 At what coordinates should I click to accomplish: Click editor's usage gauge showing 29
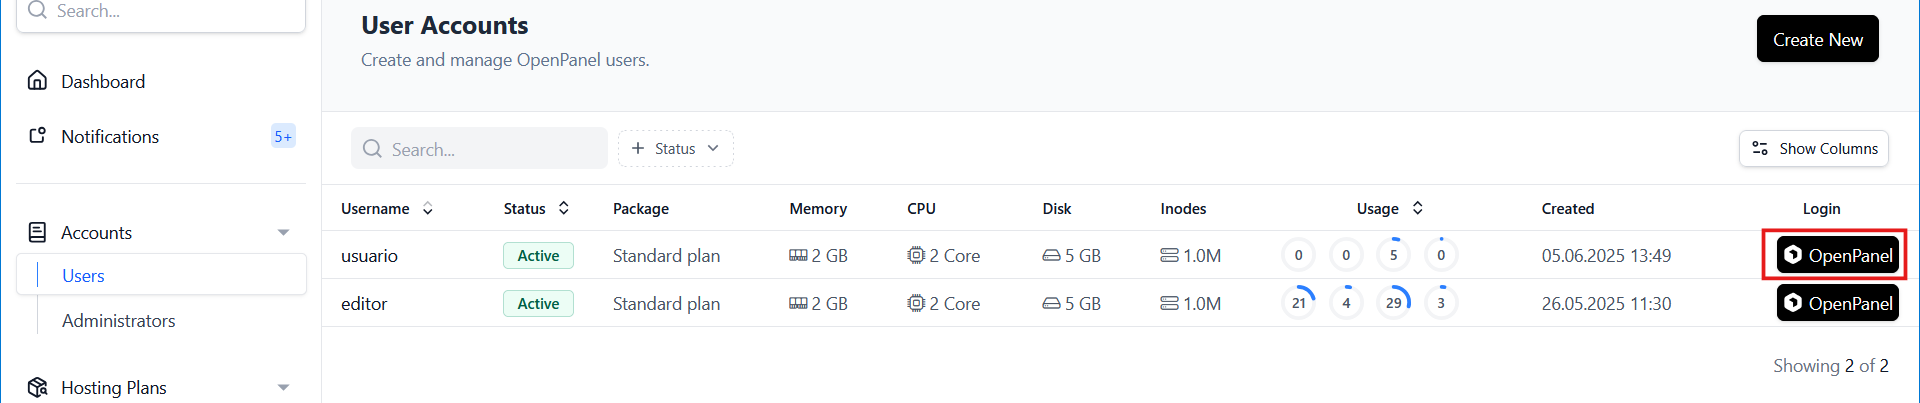(x=1393, y=303)
